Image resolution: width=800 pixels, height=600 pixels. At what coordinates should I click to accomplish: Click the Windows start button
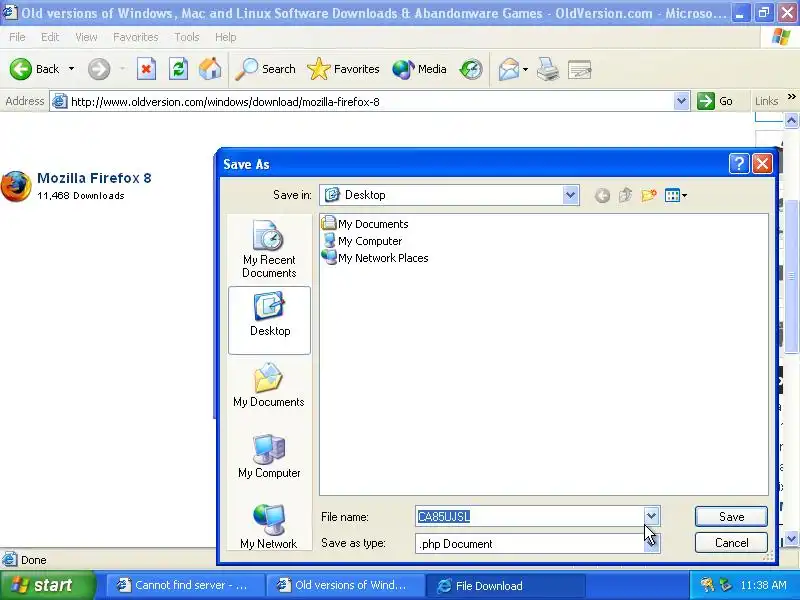(x=47, y=585)
